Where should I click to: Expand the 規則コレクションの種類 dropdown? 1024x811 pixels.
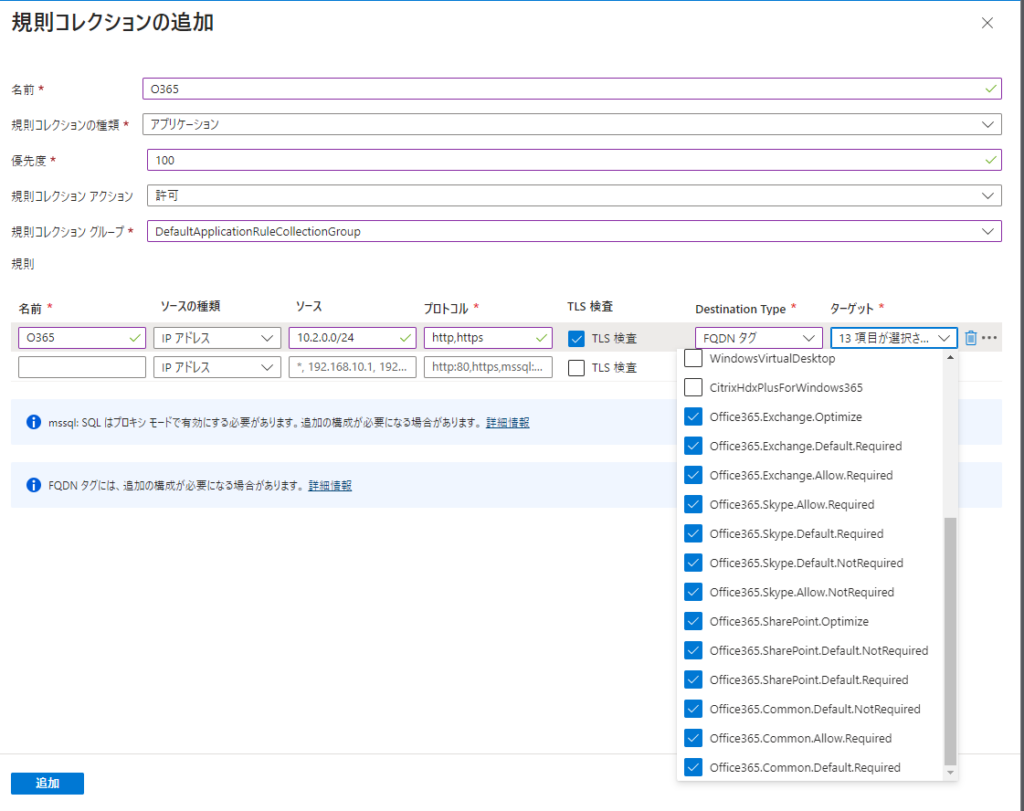571,125
